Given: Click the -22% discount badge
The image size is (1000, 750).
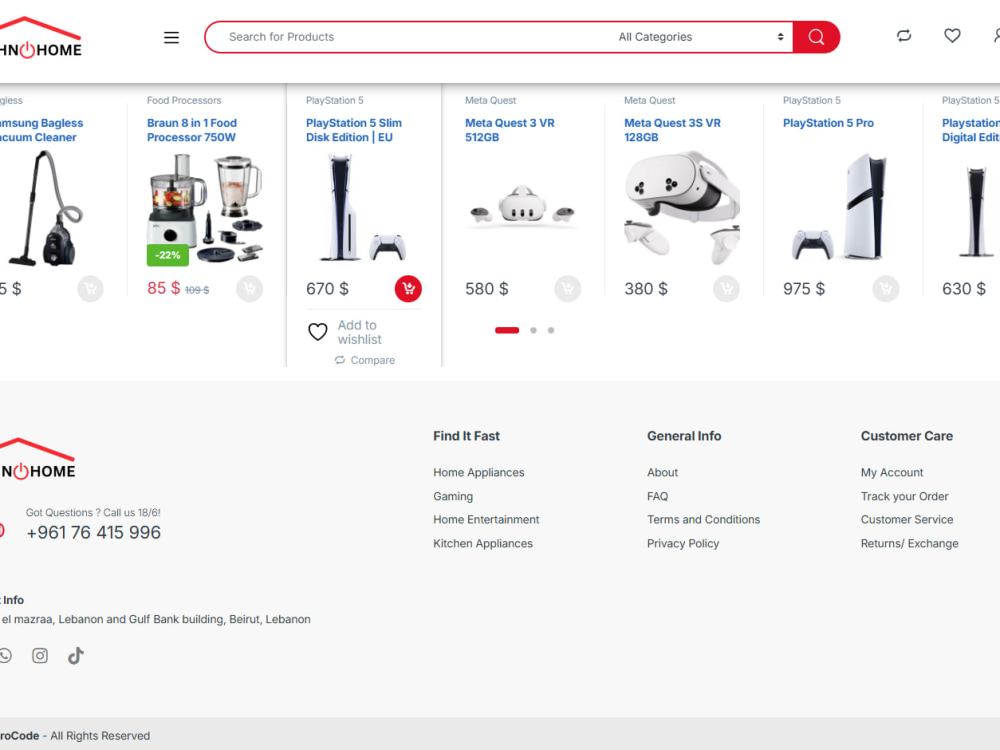Looking at the screenshot, I should click(168, 255).
